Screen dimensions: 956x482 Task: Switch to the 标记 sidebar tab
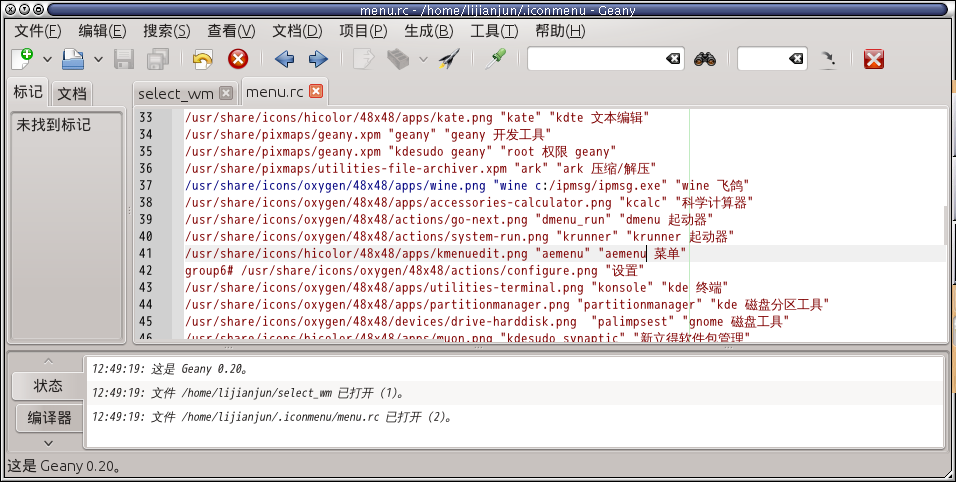coord(28,92)
